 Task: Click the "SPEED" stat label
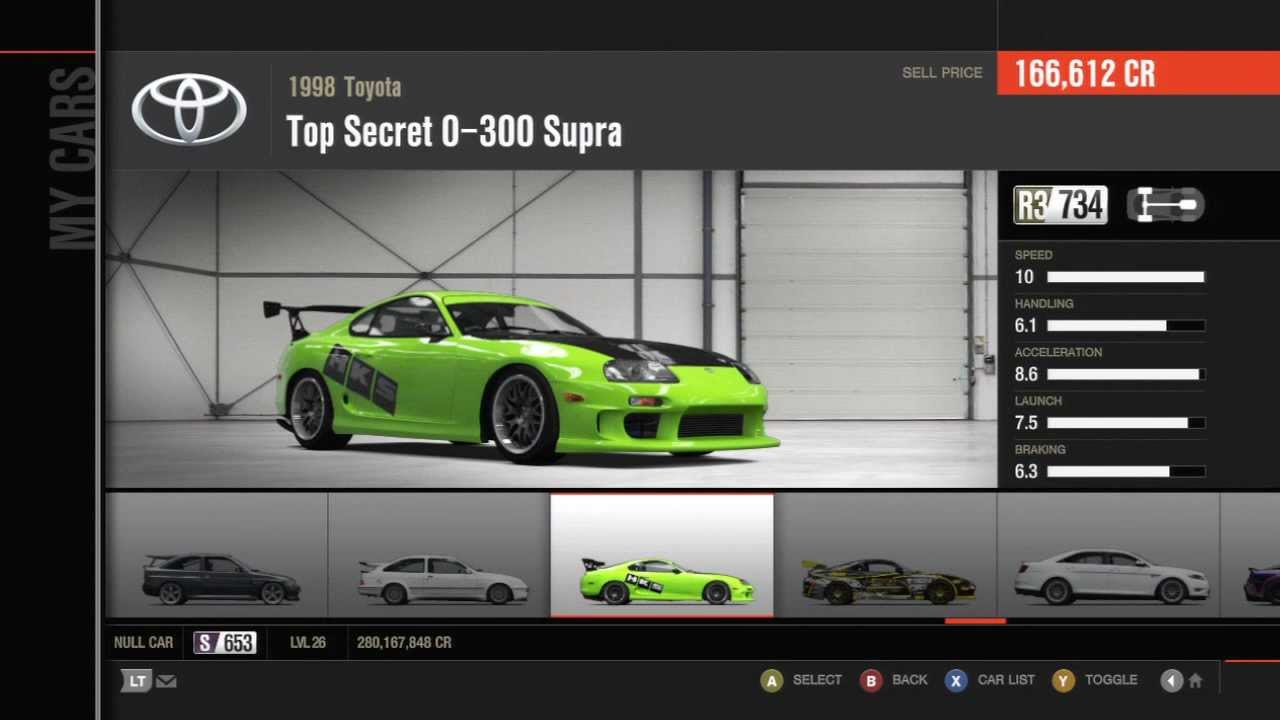click(1033, 255)
